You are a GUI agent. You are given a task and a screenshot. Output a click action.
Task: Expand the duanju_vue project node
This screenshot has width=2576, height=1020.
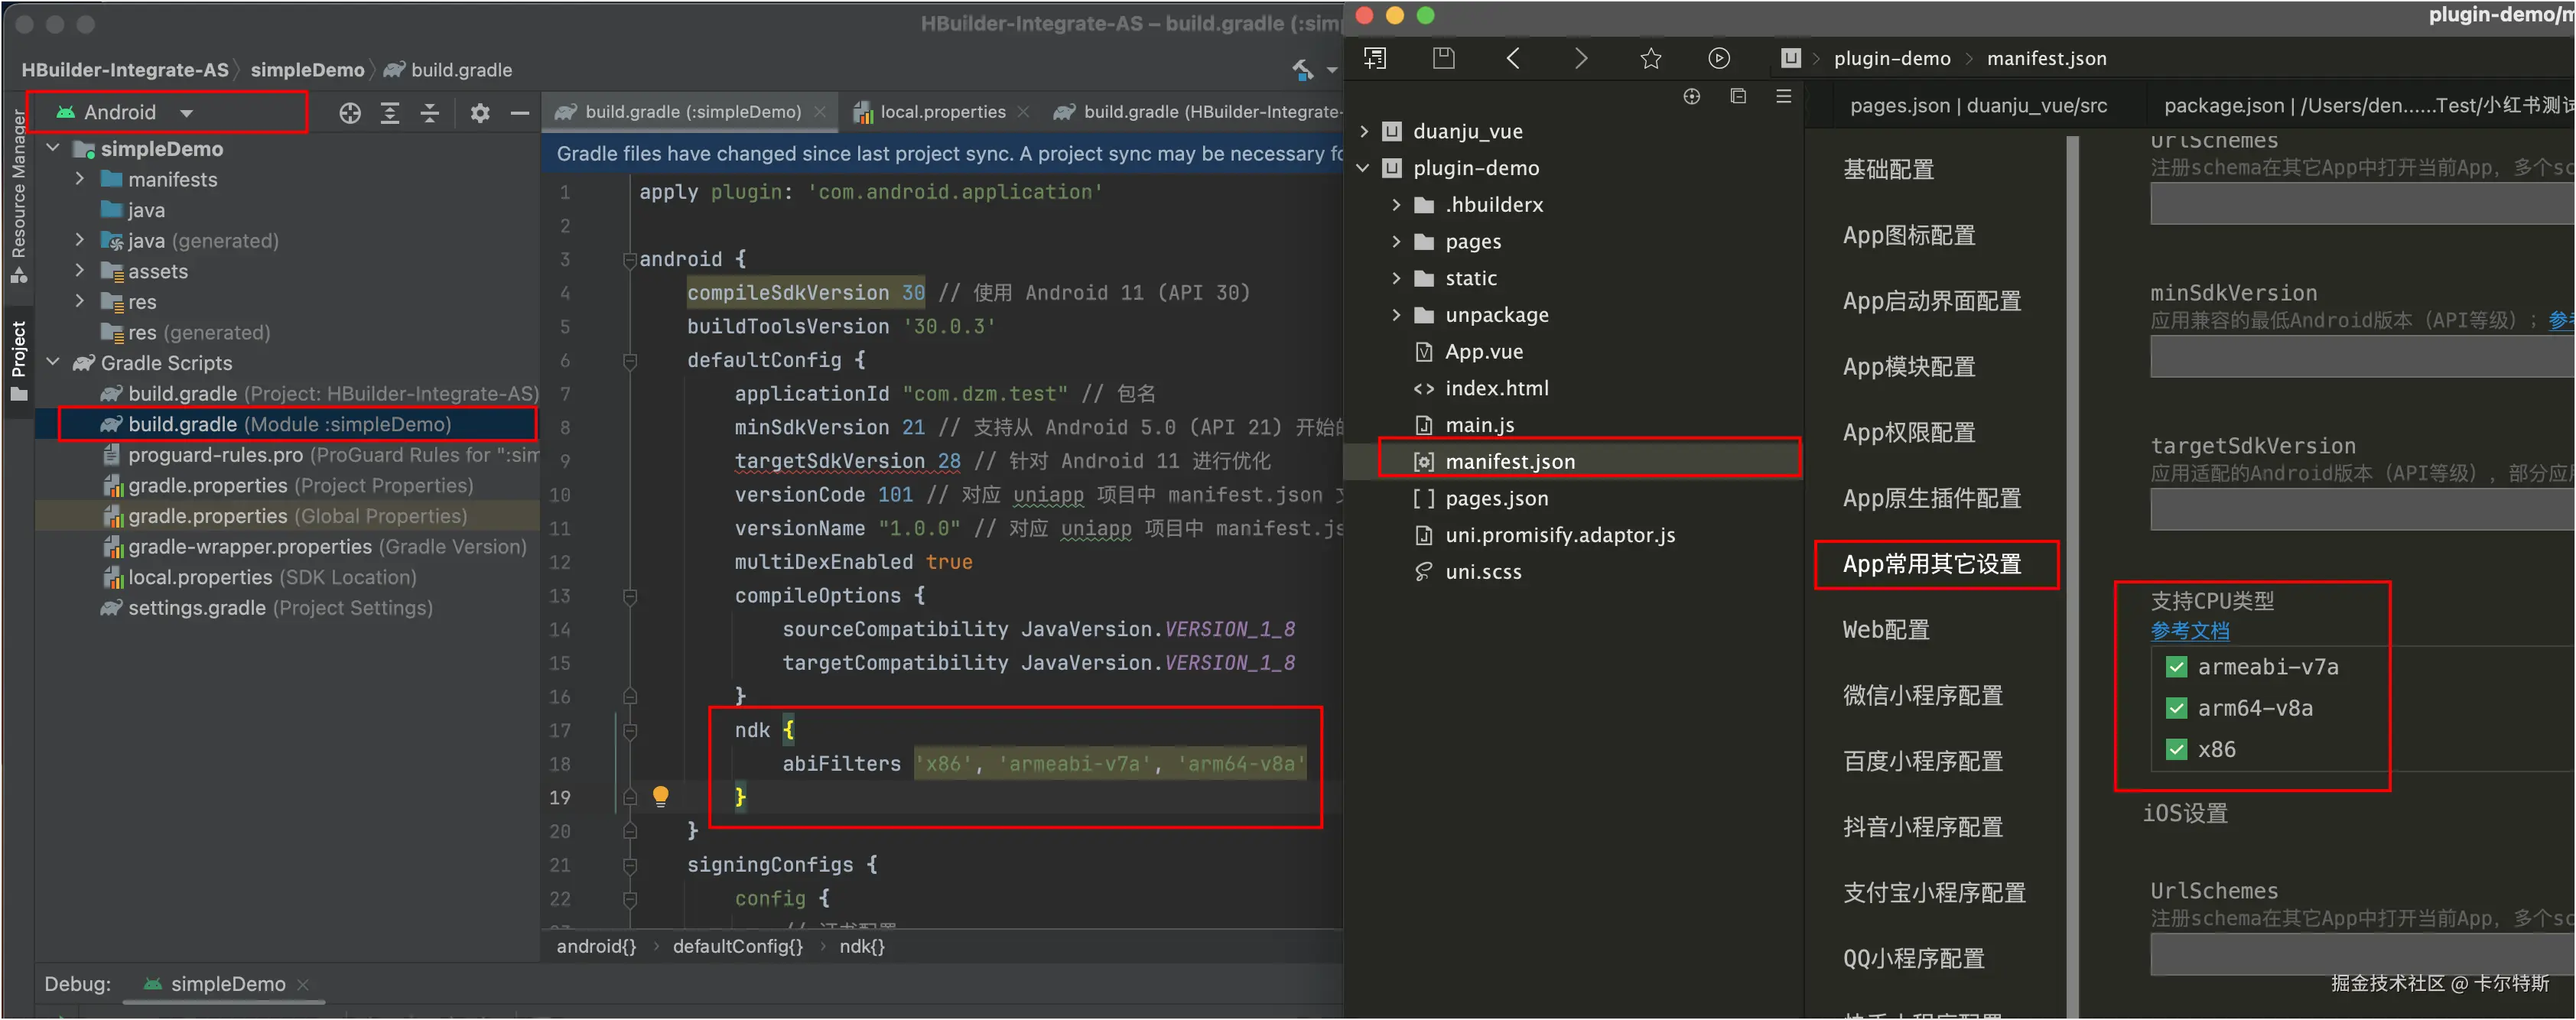pos(1364,131)
